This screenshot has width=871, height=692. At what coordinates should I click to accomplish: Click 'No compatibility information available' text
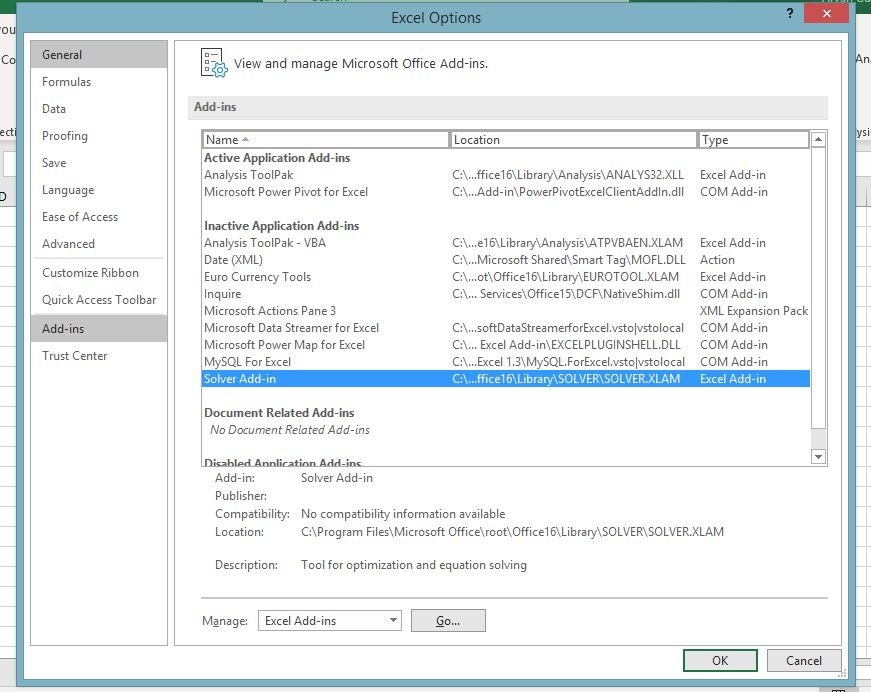coord(403,514)
